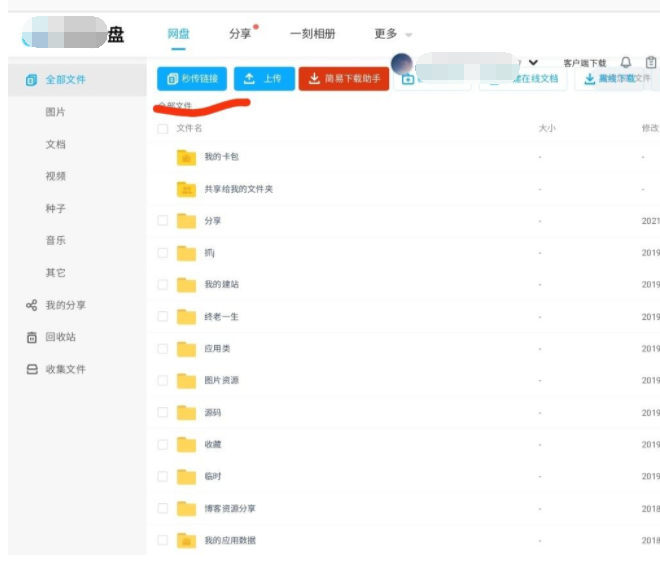Open 回收站 in the sidebar

[x=61, y=337]
